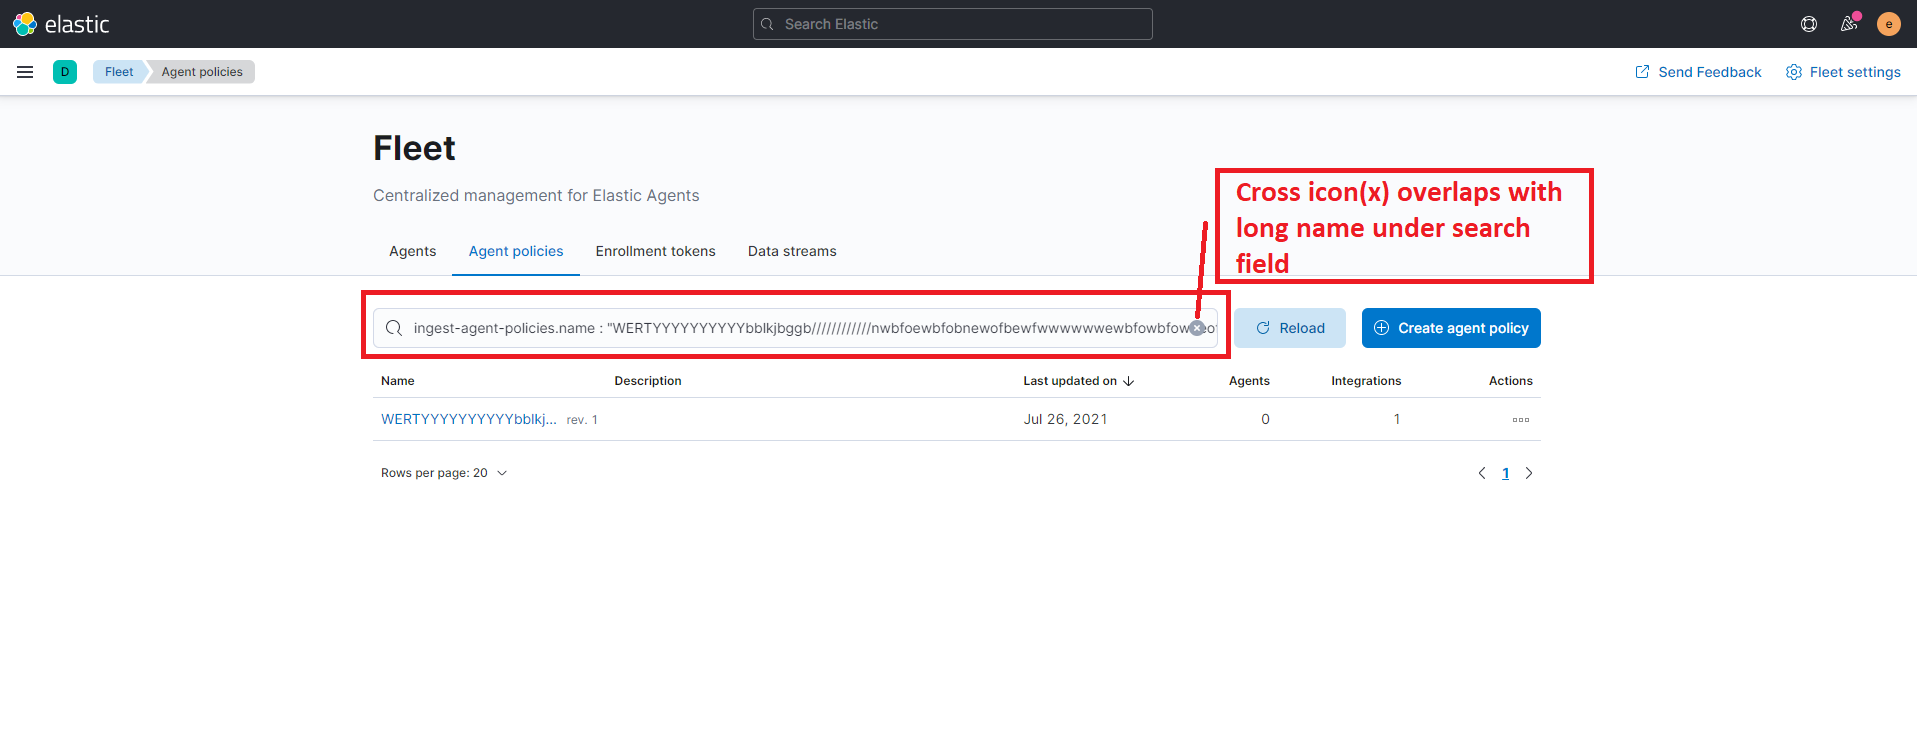This screenshot has width=1917, height=729.
Task: Click the magnifier icon in the policy search field
Action: (x=394, y=328)
